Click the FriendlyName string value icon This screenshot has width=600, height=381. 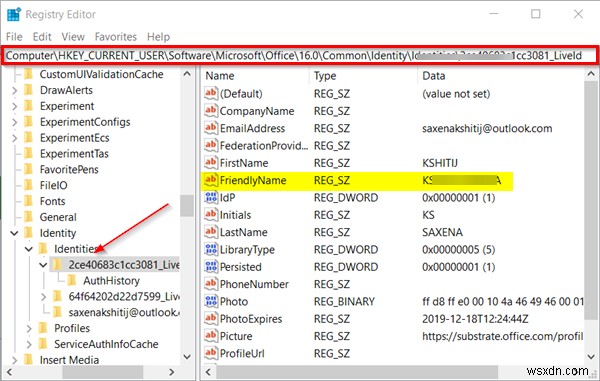tap(211, 180)
